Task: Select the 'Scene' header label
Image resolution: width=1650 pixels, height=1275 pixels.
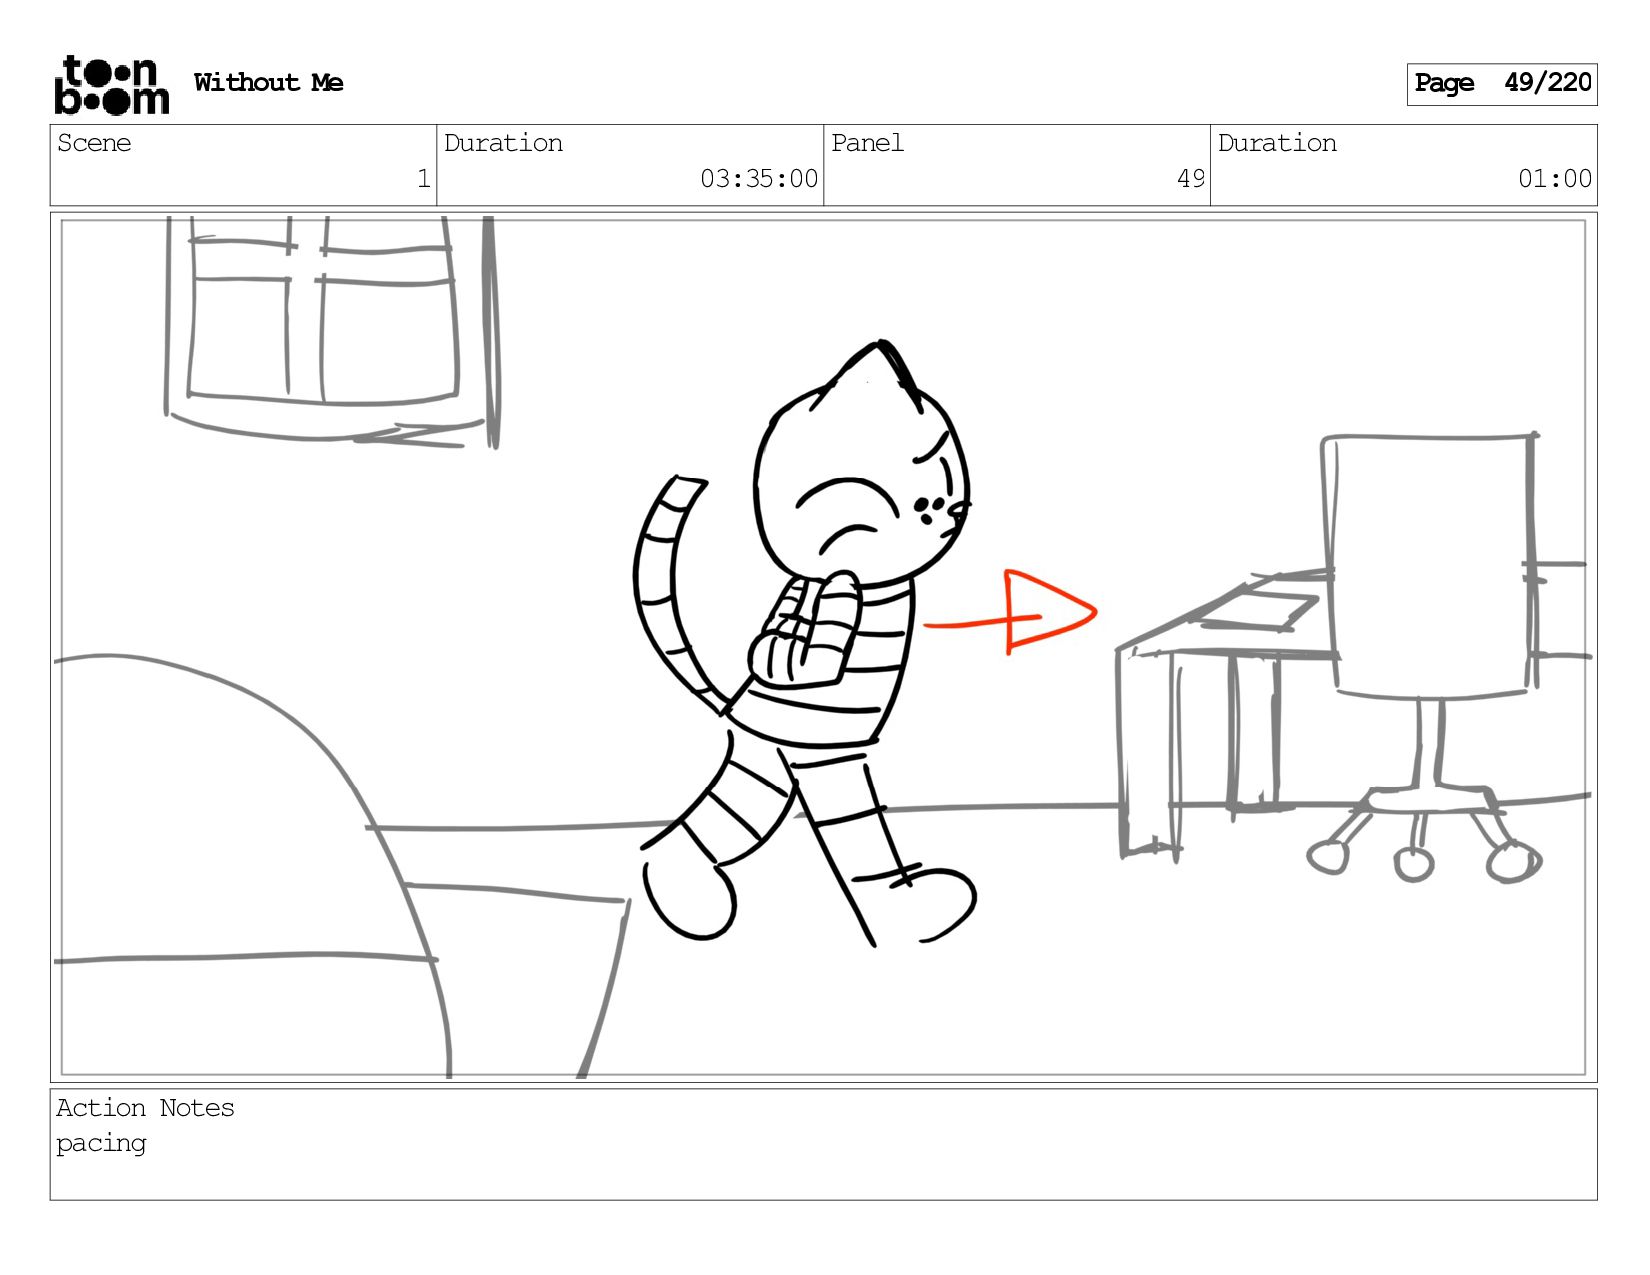Action: [94, 143]
